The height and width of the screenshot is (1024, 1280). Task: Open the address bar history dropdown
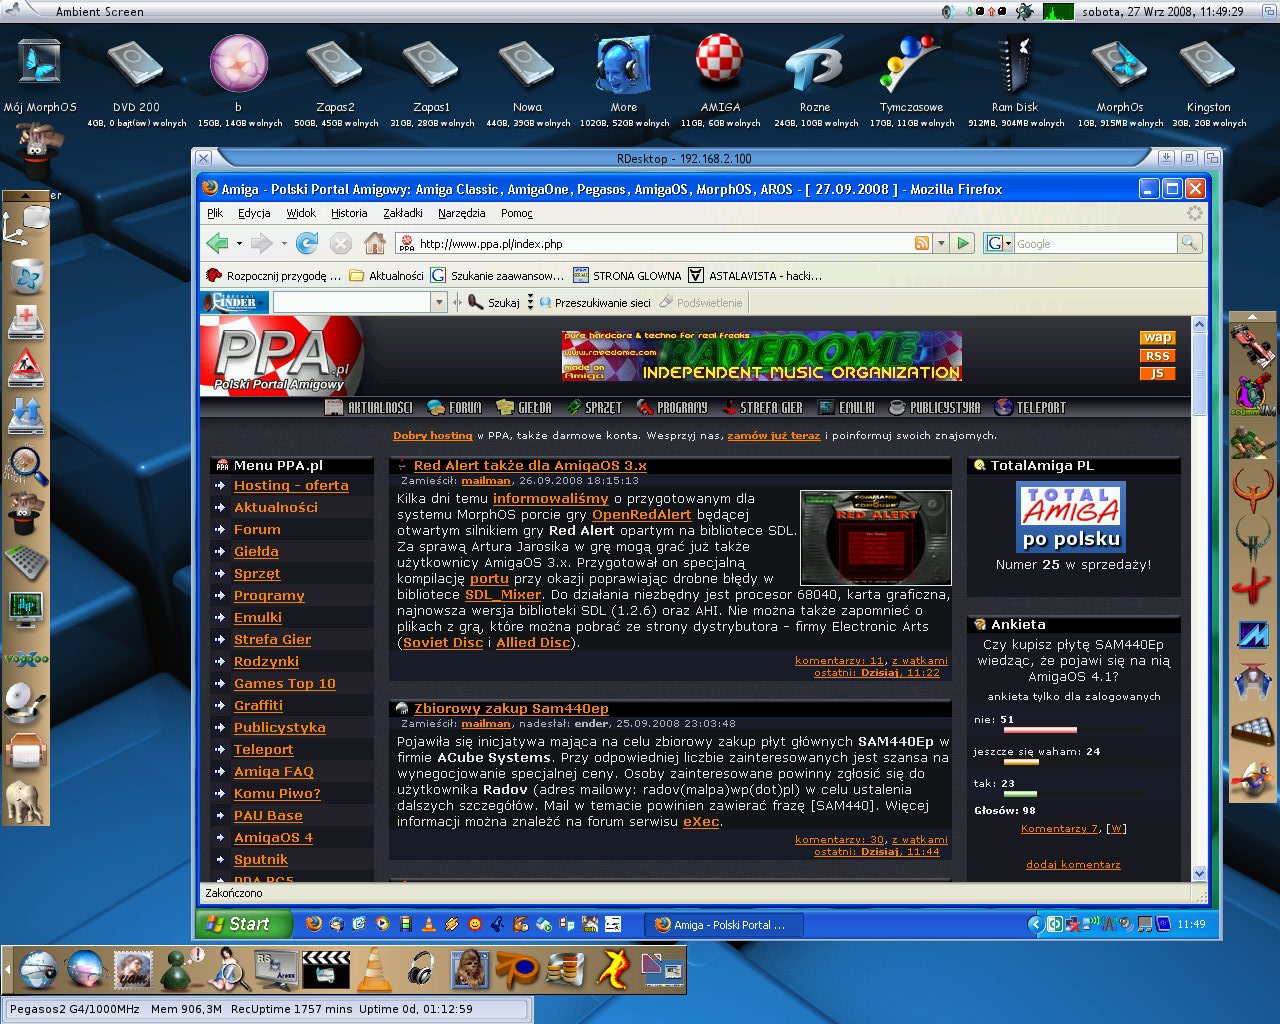click(941, 243)
